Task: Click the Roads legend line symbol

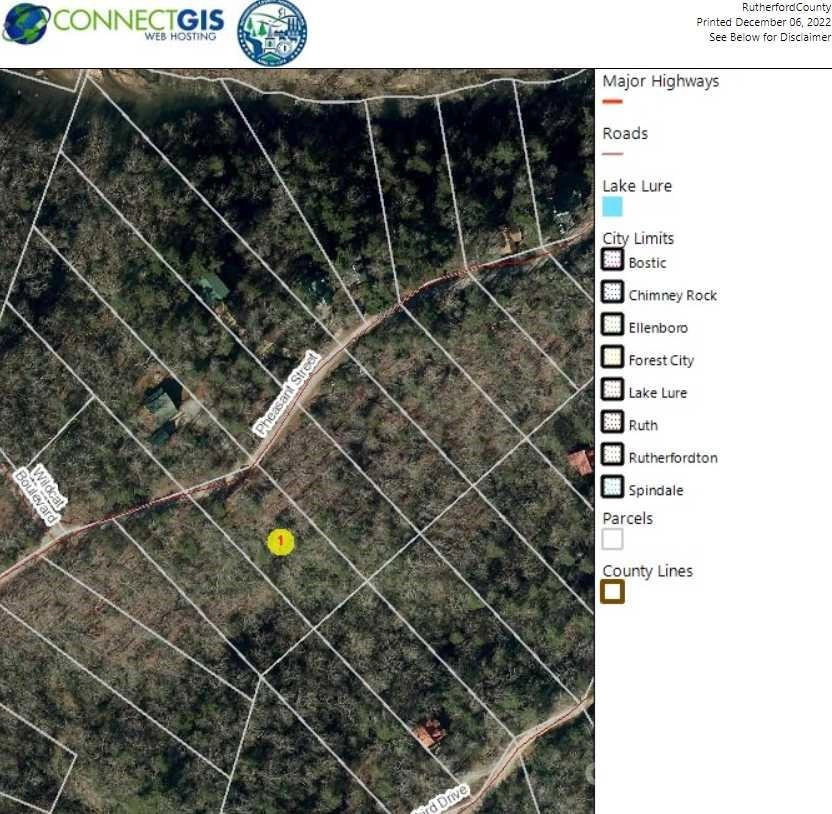Action: point(612,154)
